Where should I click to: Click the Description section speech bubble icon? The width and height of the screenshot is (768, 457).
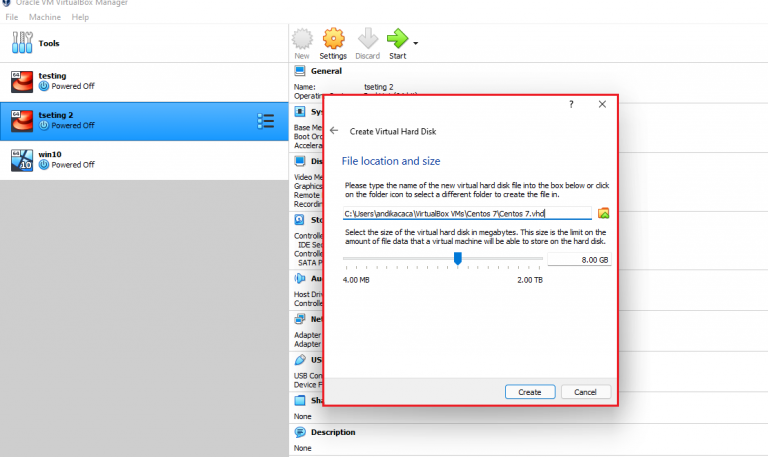[x=300, y=432]
